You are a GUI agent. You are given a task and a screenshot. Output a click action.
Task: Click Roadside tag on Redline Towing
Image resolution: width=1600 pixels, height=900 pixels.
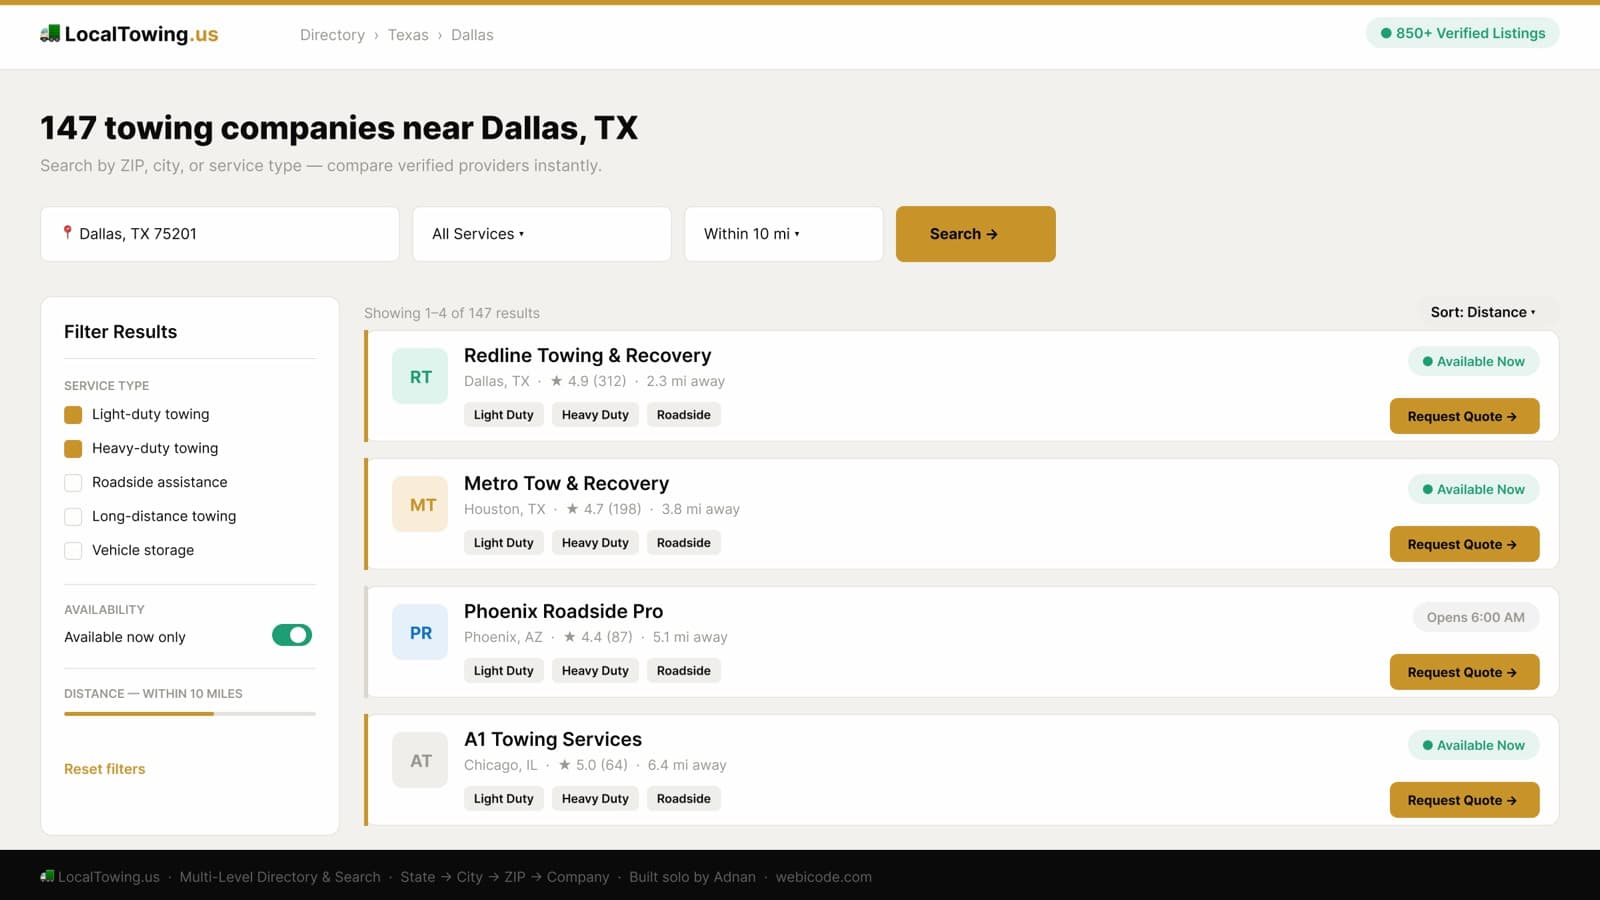pos(684,415)
